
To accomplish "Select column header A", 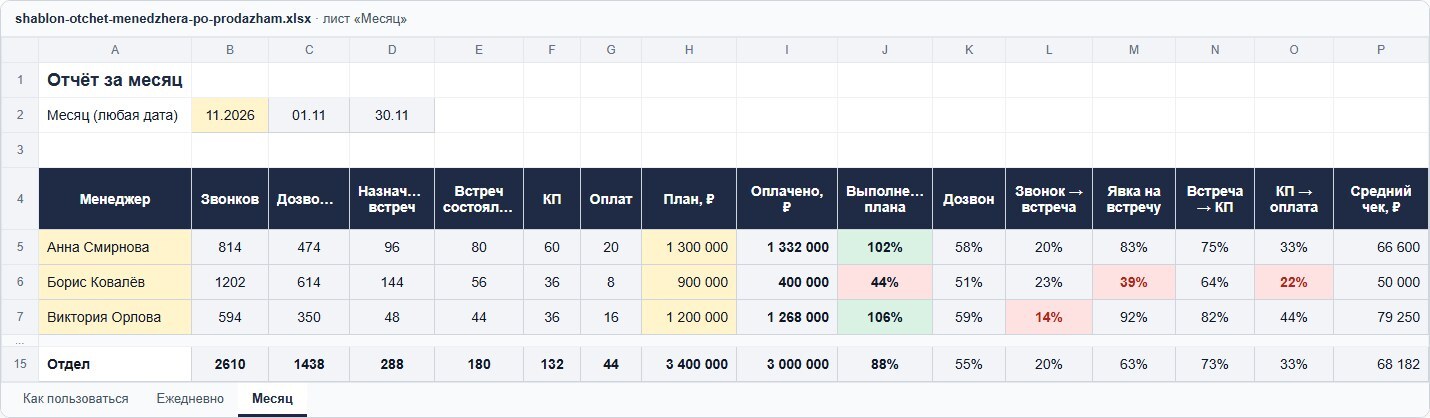I will [x=115, y=50].
